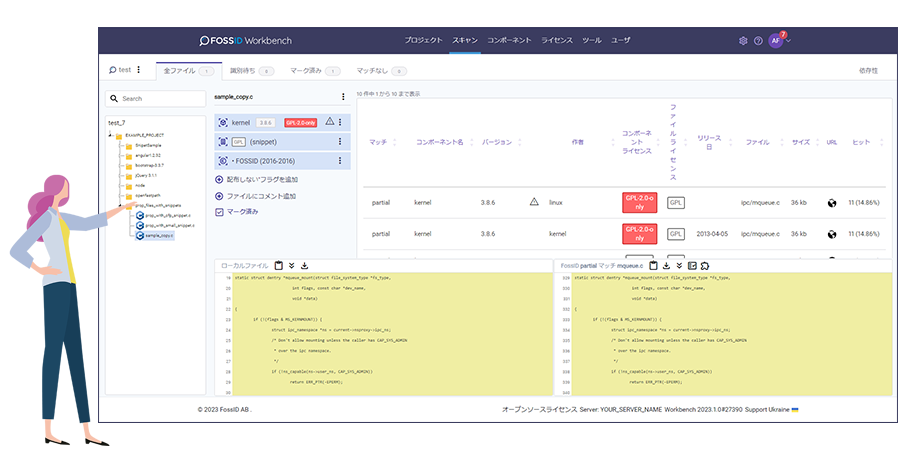Download the ローカルファイル
Viewport: 920px width, 450px height.
(x=305, y=265)
